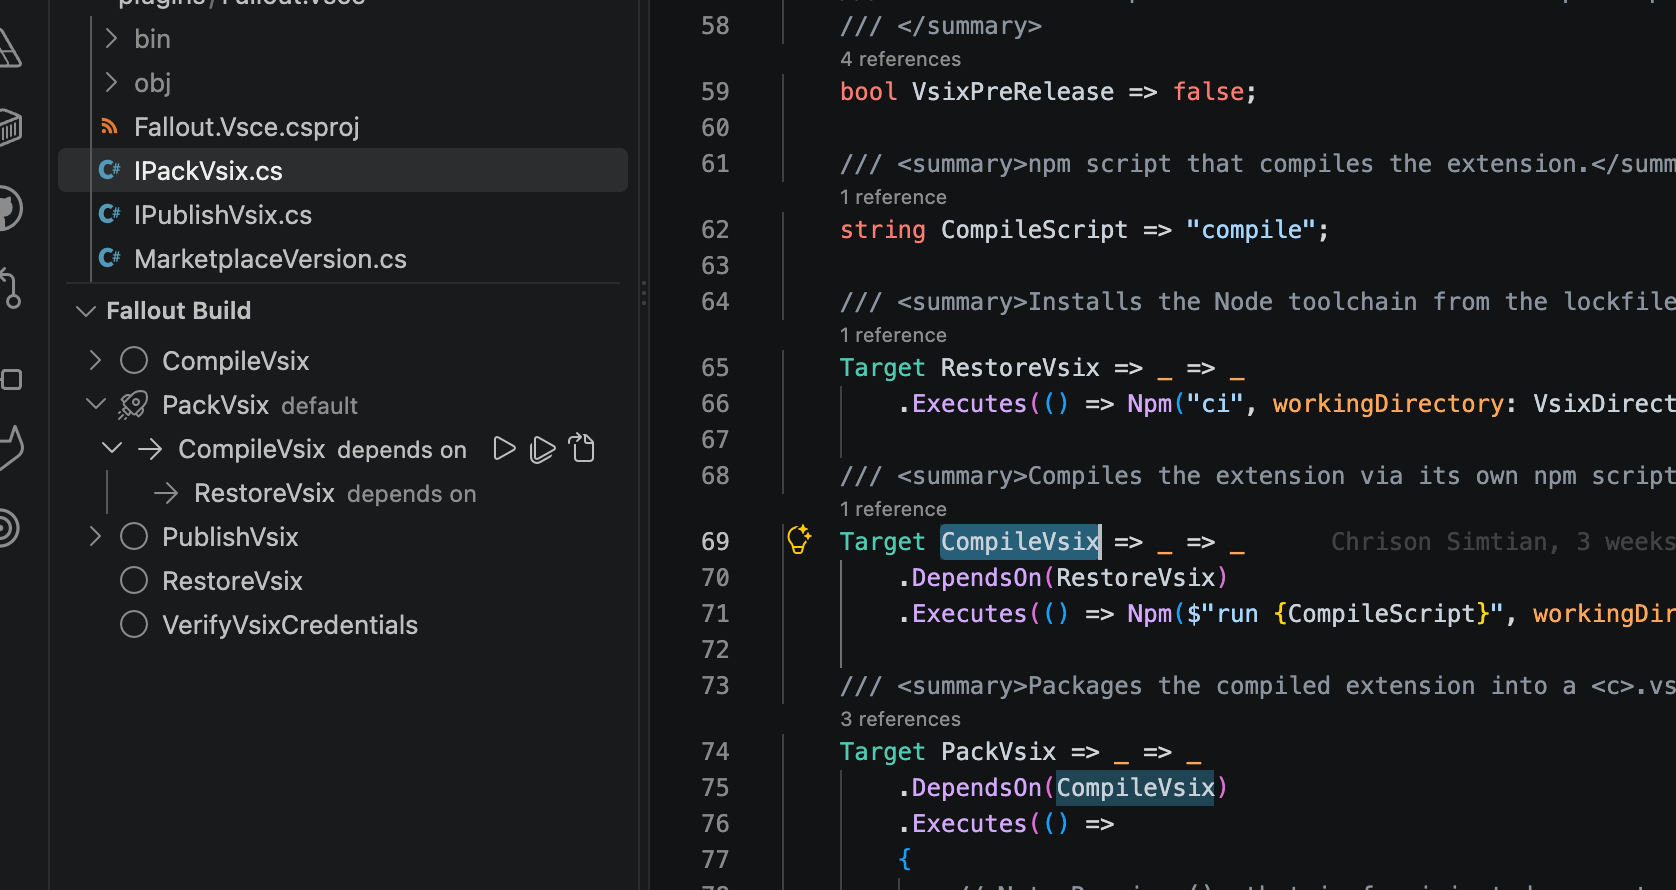Click RestoreVsix inside DependsOn on line 70
Viewport: 1676px width, 890px height.
click(1135, 577)
